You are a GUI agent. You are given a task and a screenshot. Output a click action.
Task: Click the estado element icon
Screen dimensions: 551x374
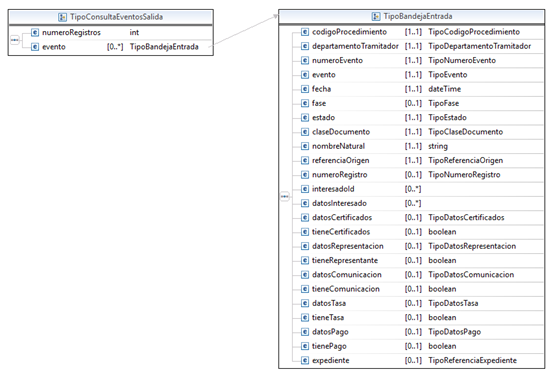(305, 117)
